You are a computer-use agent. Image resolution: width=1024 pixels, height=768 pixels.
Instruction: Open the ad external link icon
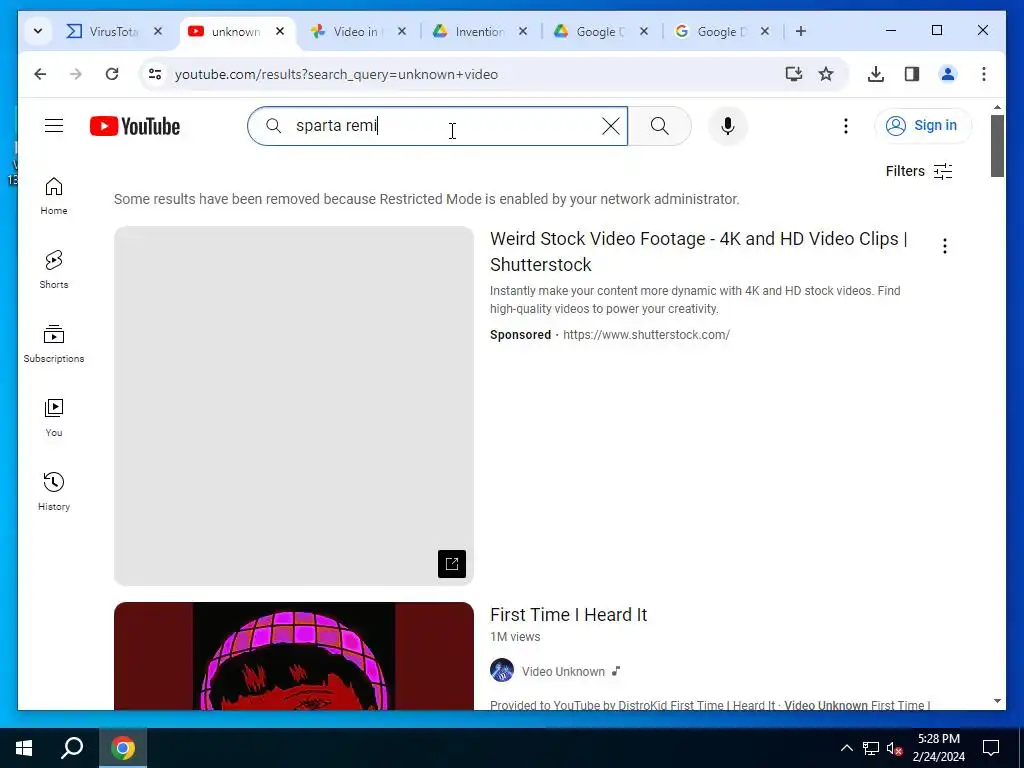tap(452, 564)
